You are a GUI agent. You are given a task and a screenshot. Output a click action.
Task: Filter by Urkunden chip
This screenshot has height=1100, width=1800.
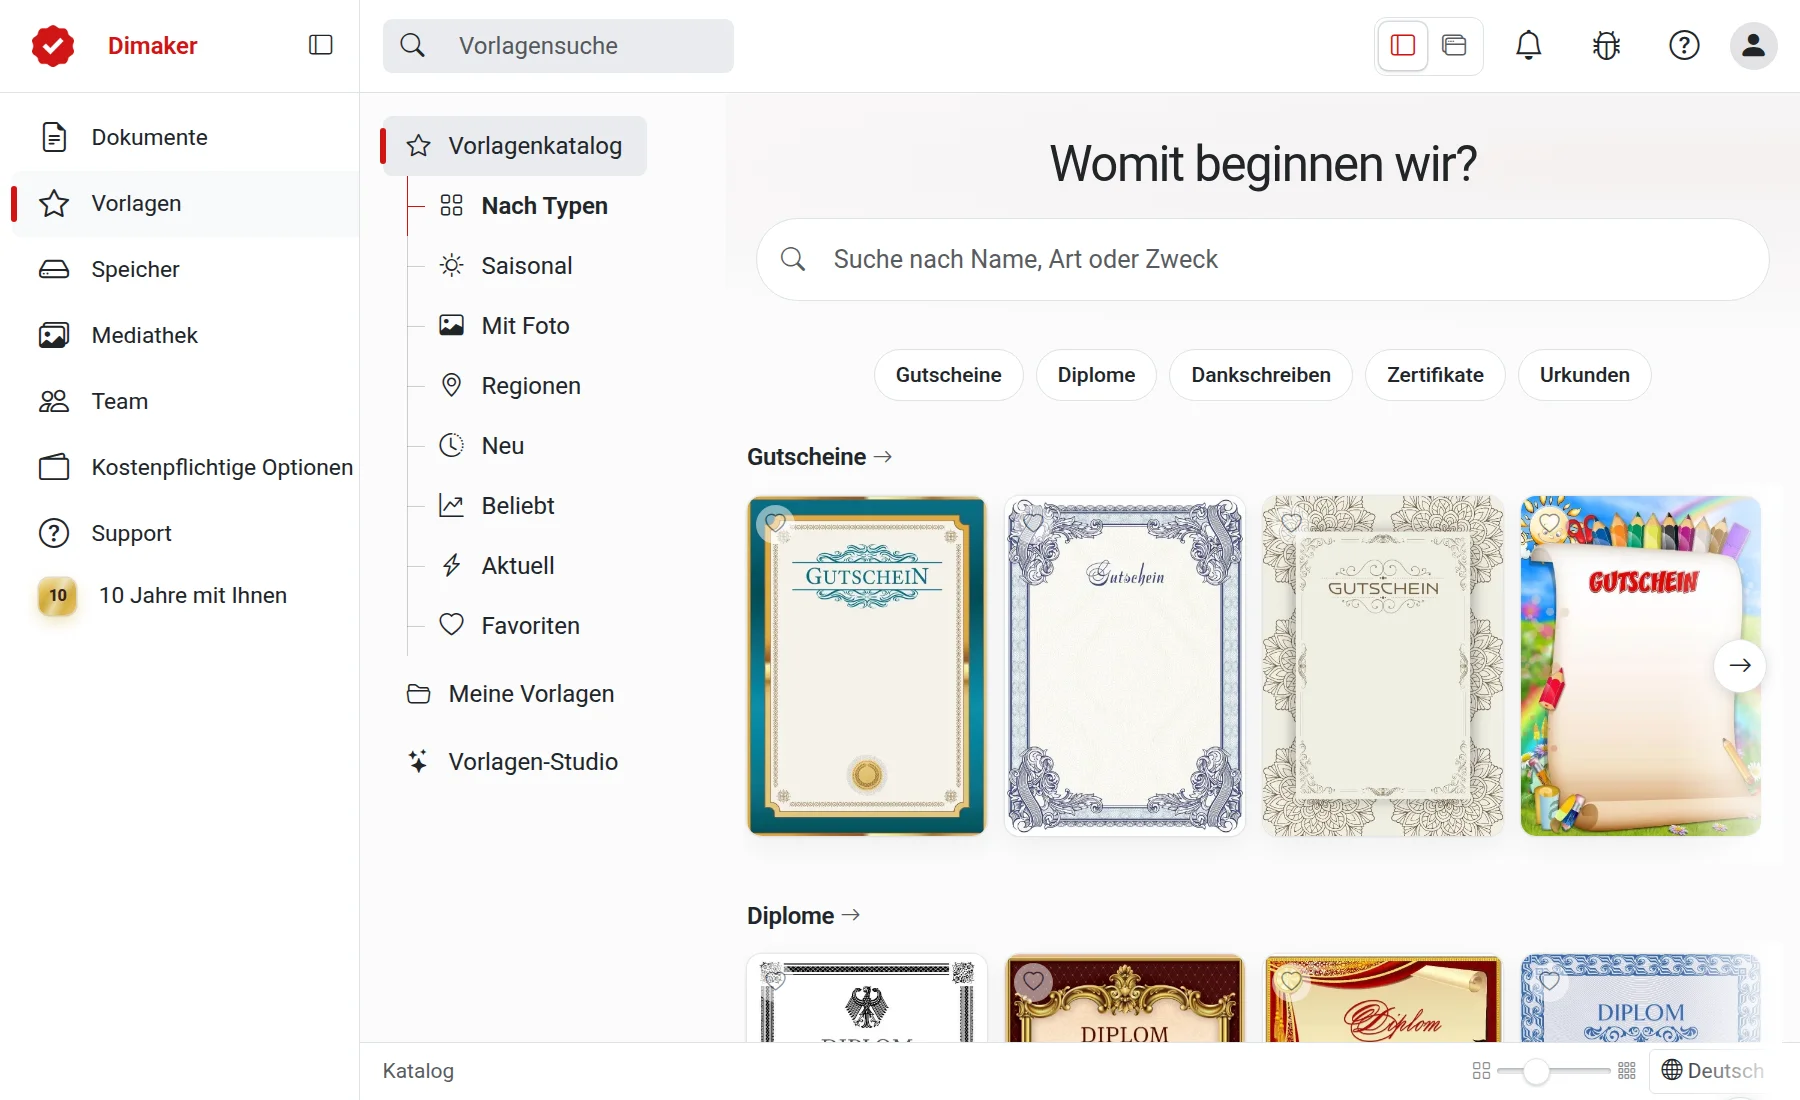pyautogui.click(x=1584, y=375)
